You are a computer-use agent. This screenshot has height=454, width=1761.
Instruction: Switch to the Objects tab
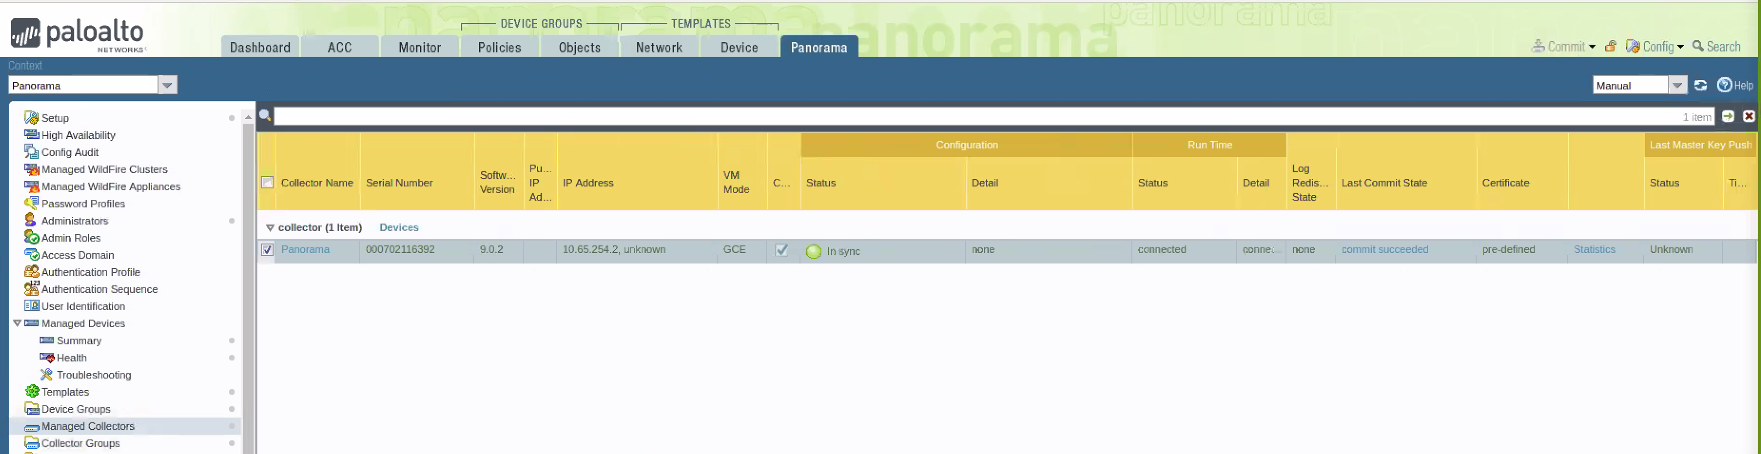click(x=580, y=47)
